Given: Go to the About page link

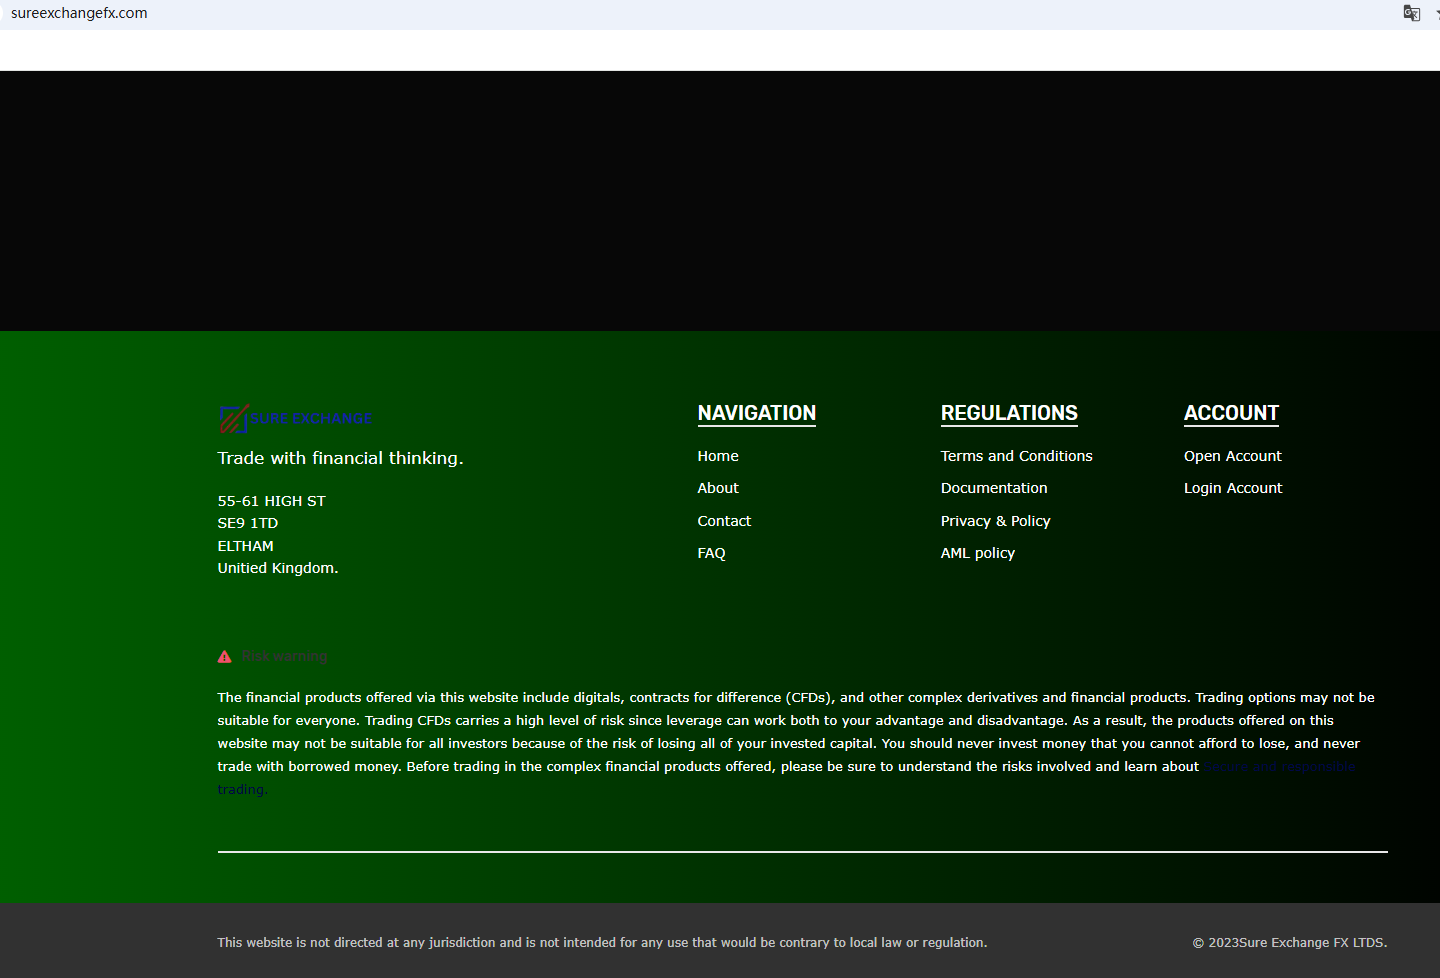Looking at the screenshot, I should click(718, 488).
